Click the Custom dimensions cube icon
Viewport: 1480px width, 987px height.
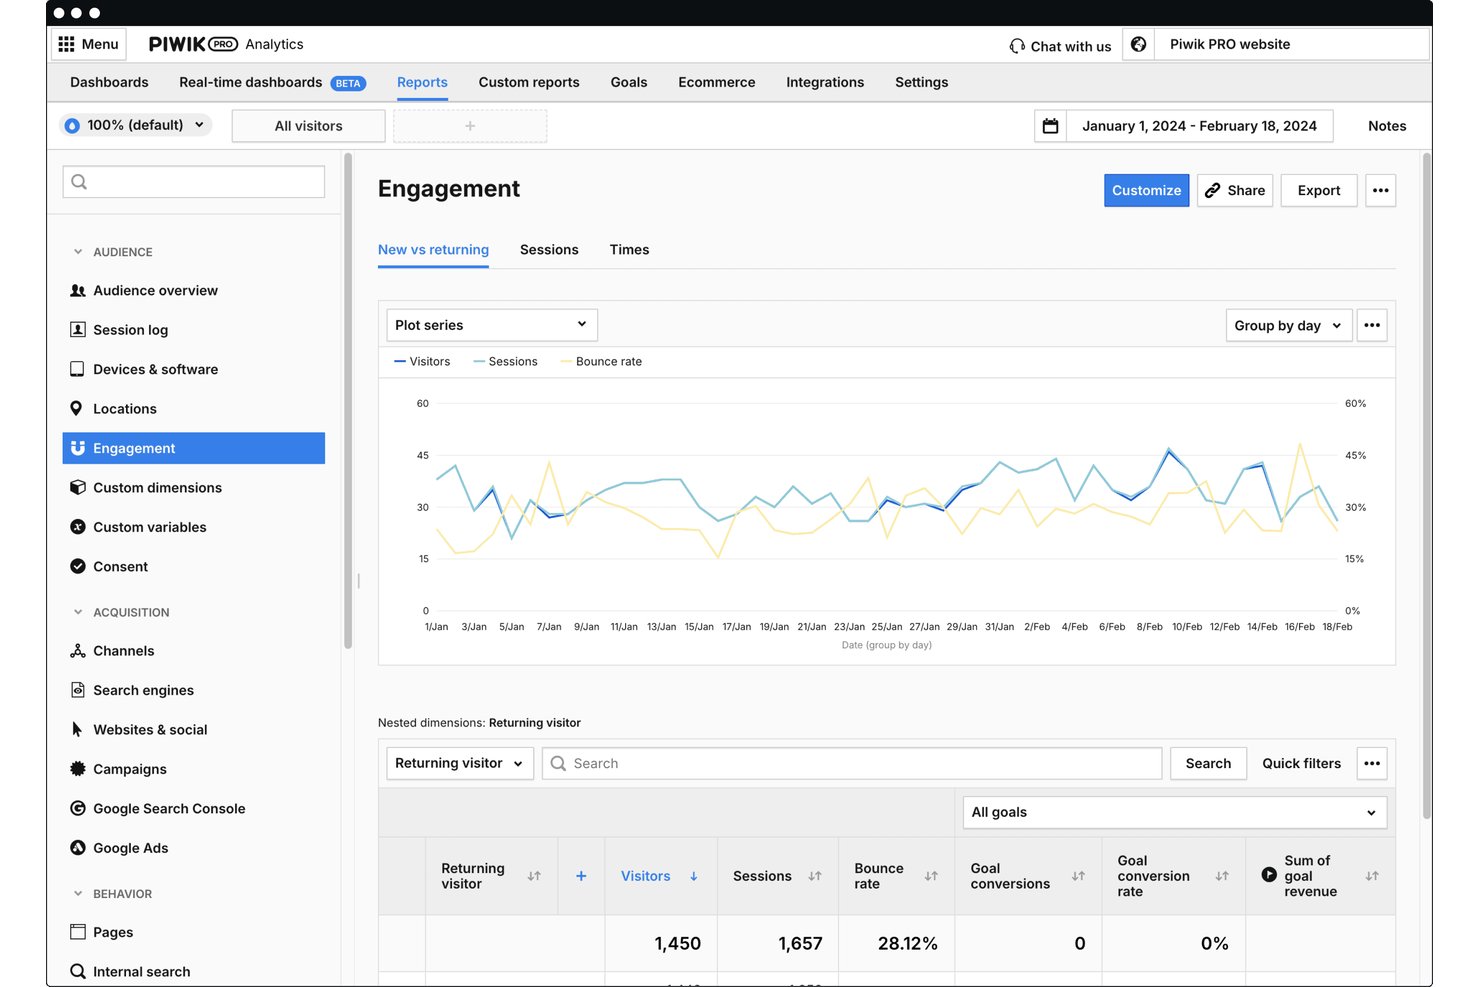[x=77, y=487]
